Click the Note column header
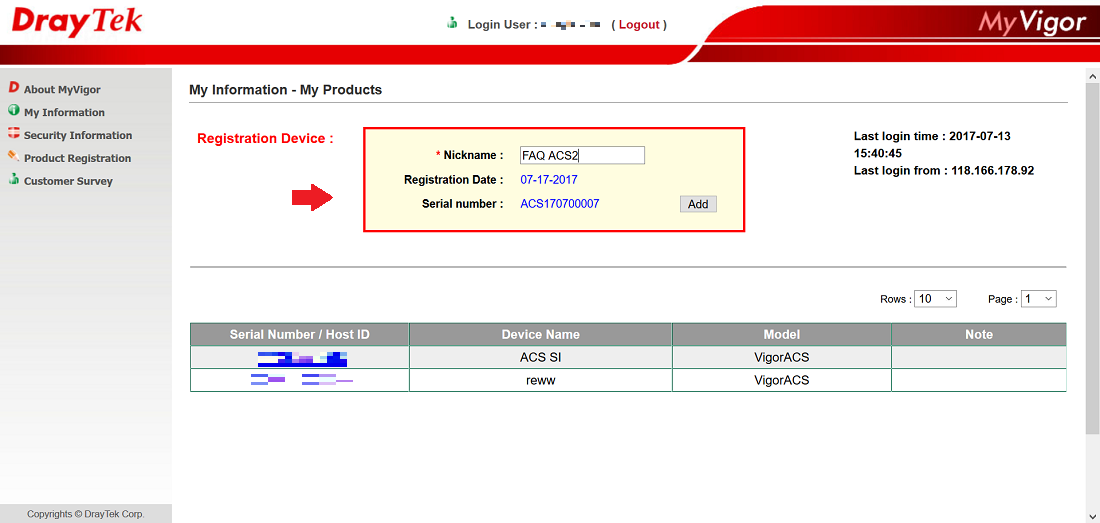This screenshot has height=523, width=1100. 979,334
